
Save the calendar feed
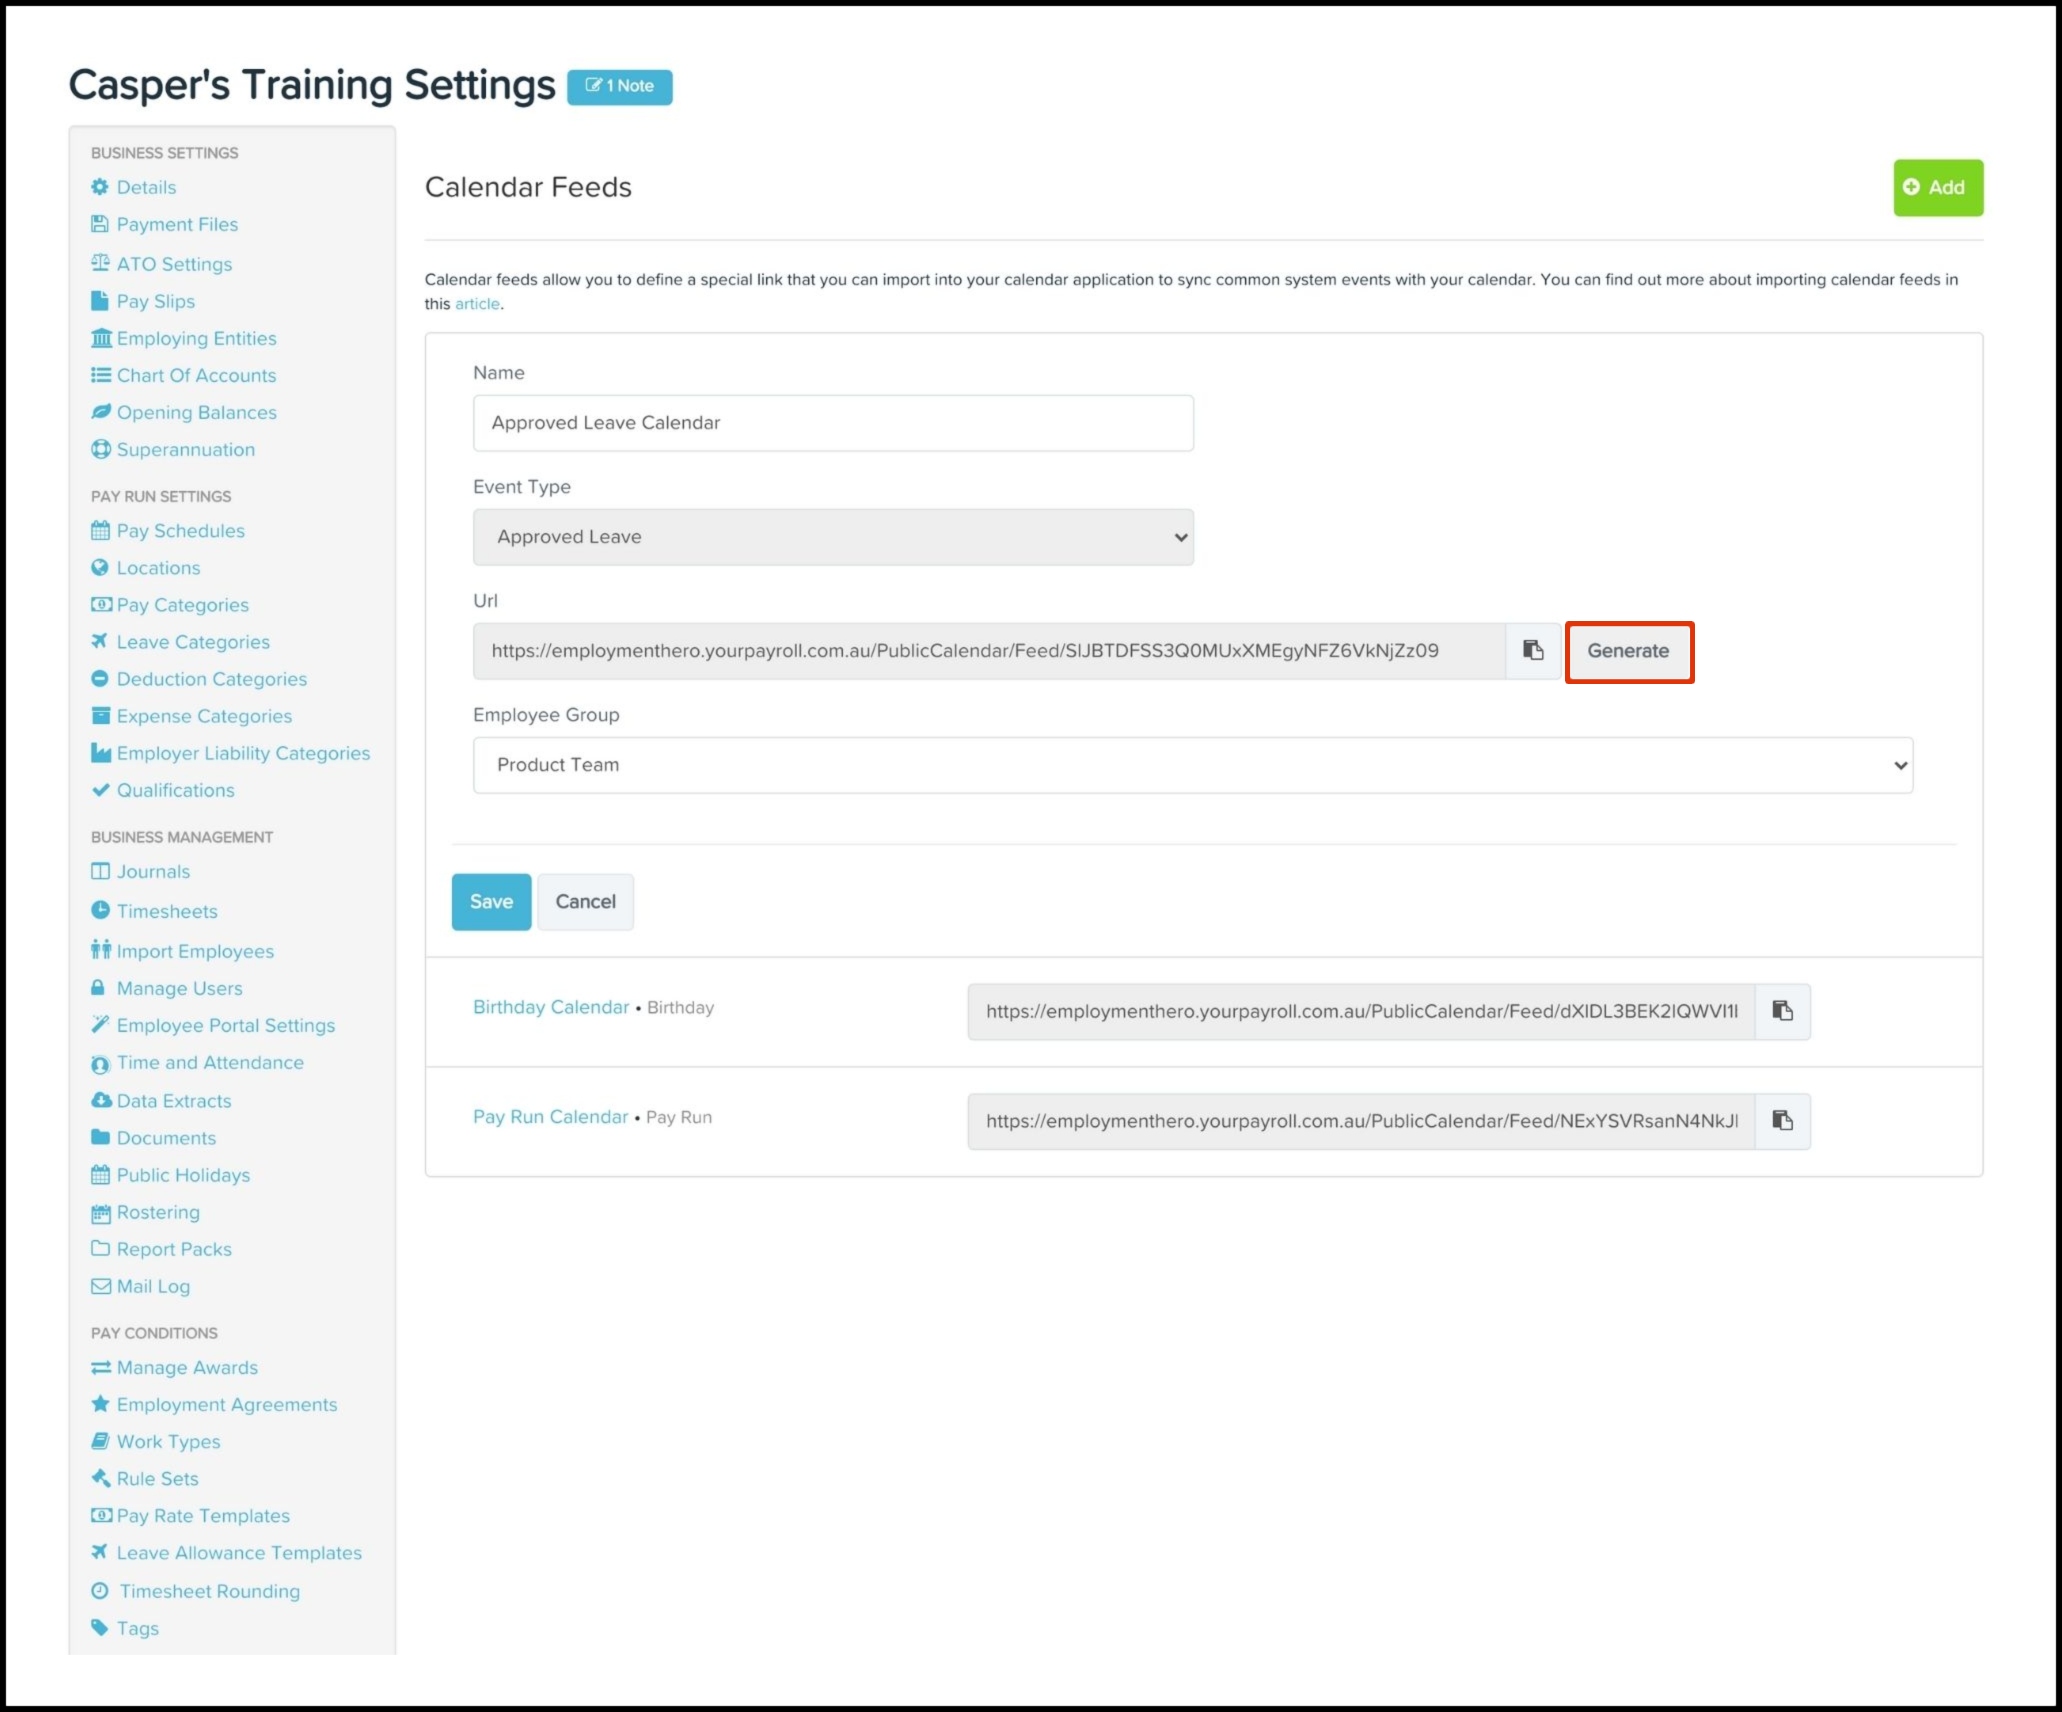(x=491, y=902)
